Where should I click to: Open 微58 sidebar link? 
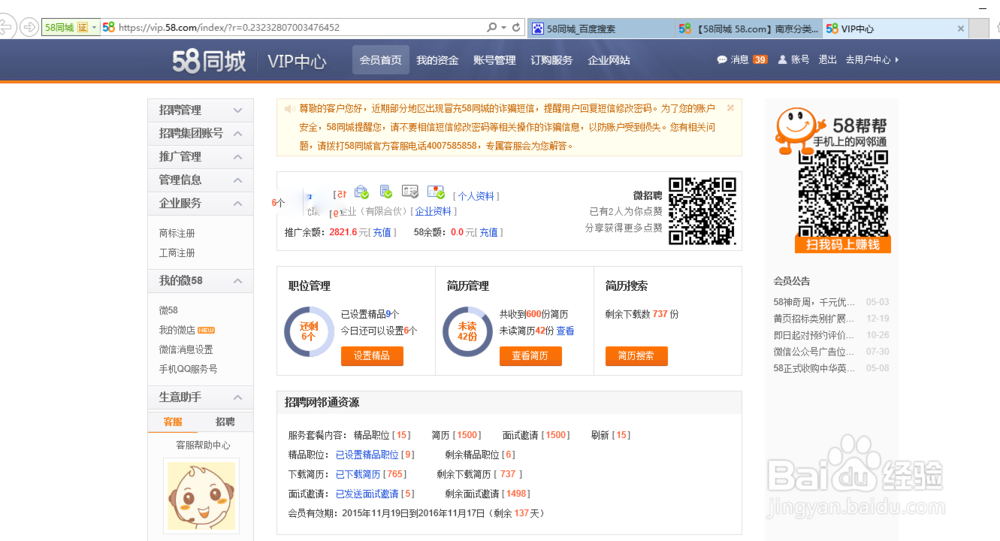tap(168, 310)
